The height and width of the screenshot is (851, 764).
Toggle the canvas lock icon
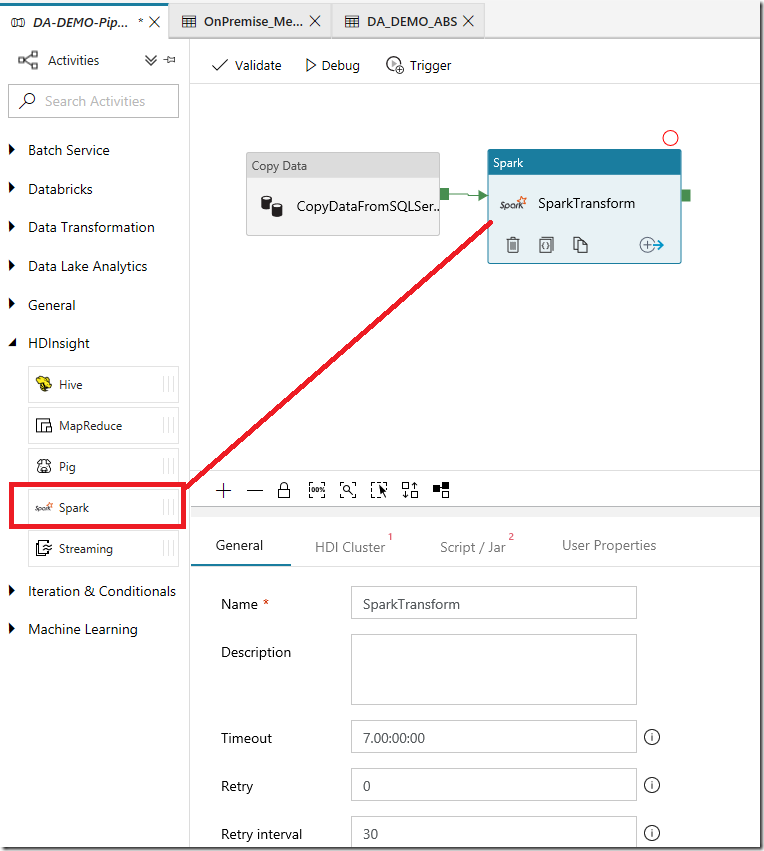pos(284,490)
